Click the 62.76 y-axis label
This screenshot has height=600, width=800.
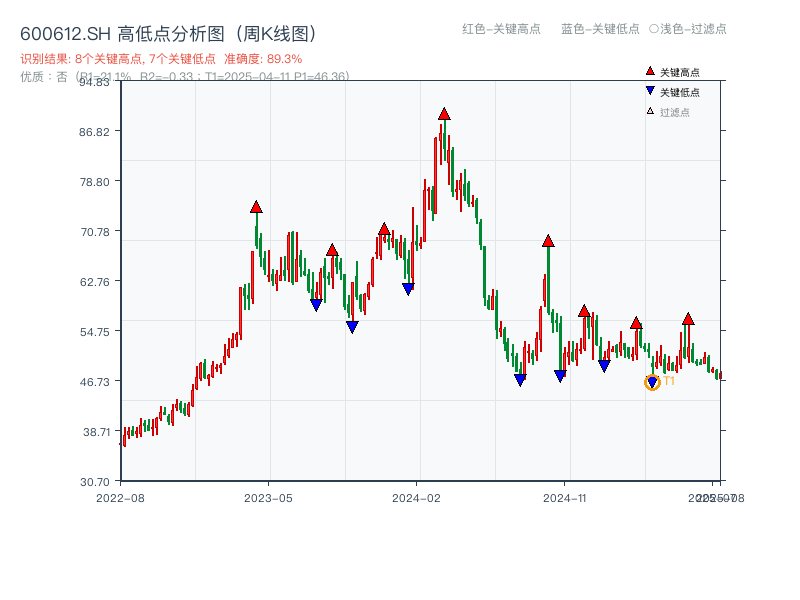click(x=94, y=282)
